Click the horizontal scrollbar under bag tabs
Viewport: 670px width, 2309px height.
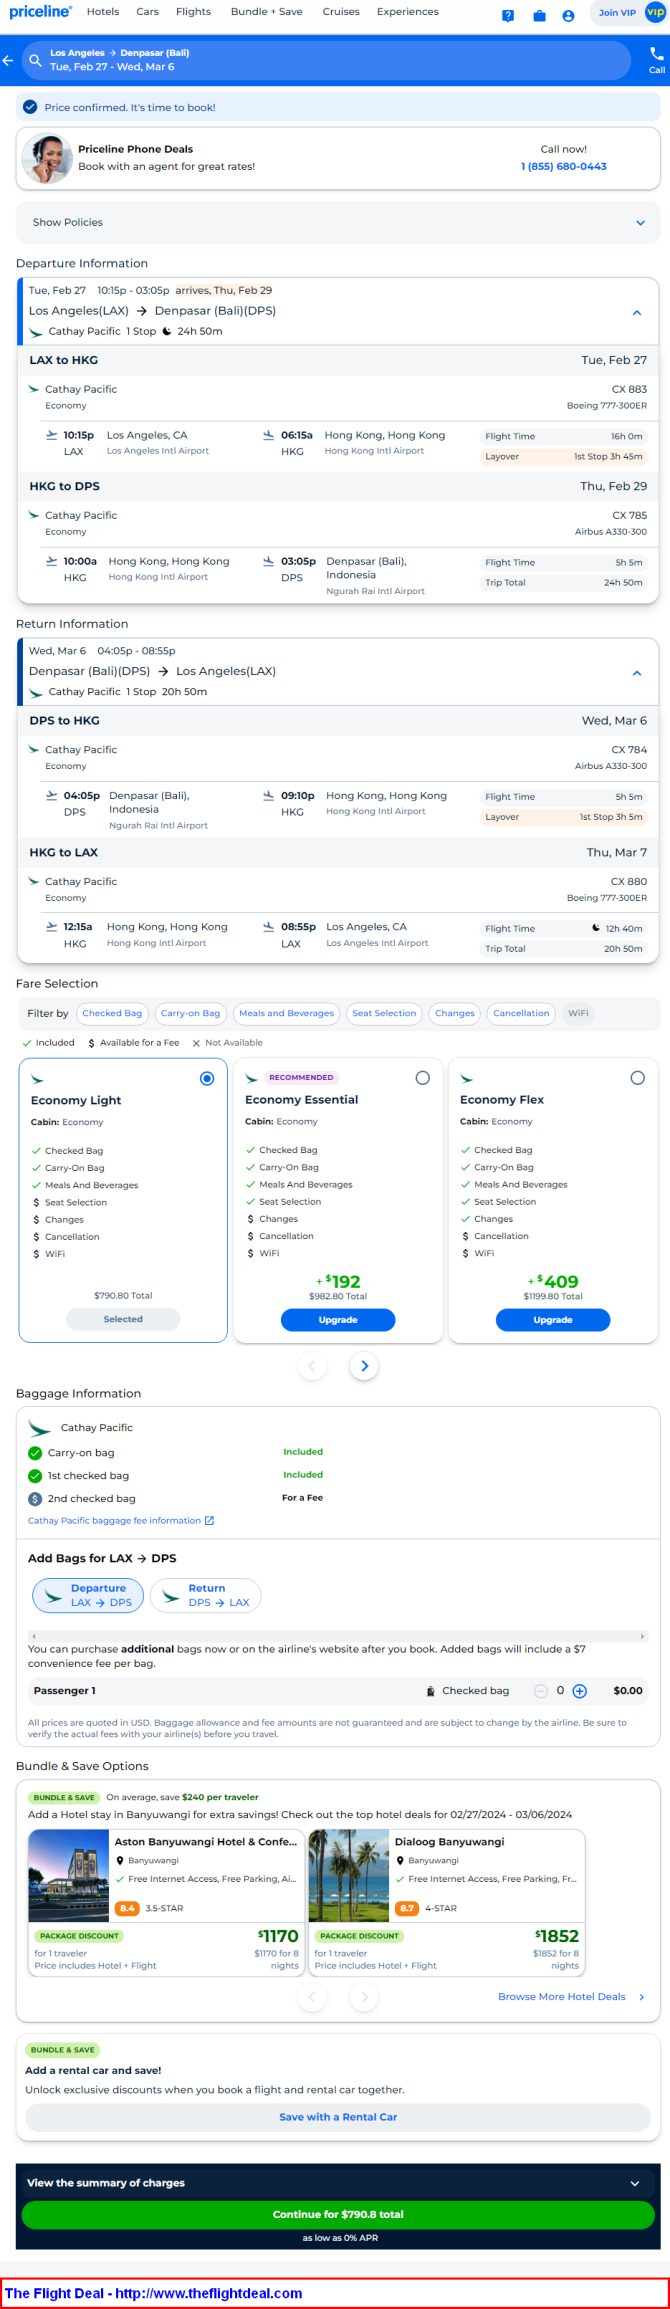click(x=338, y=1636)
